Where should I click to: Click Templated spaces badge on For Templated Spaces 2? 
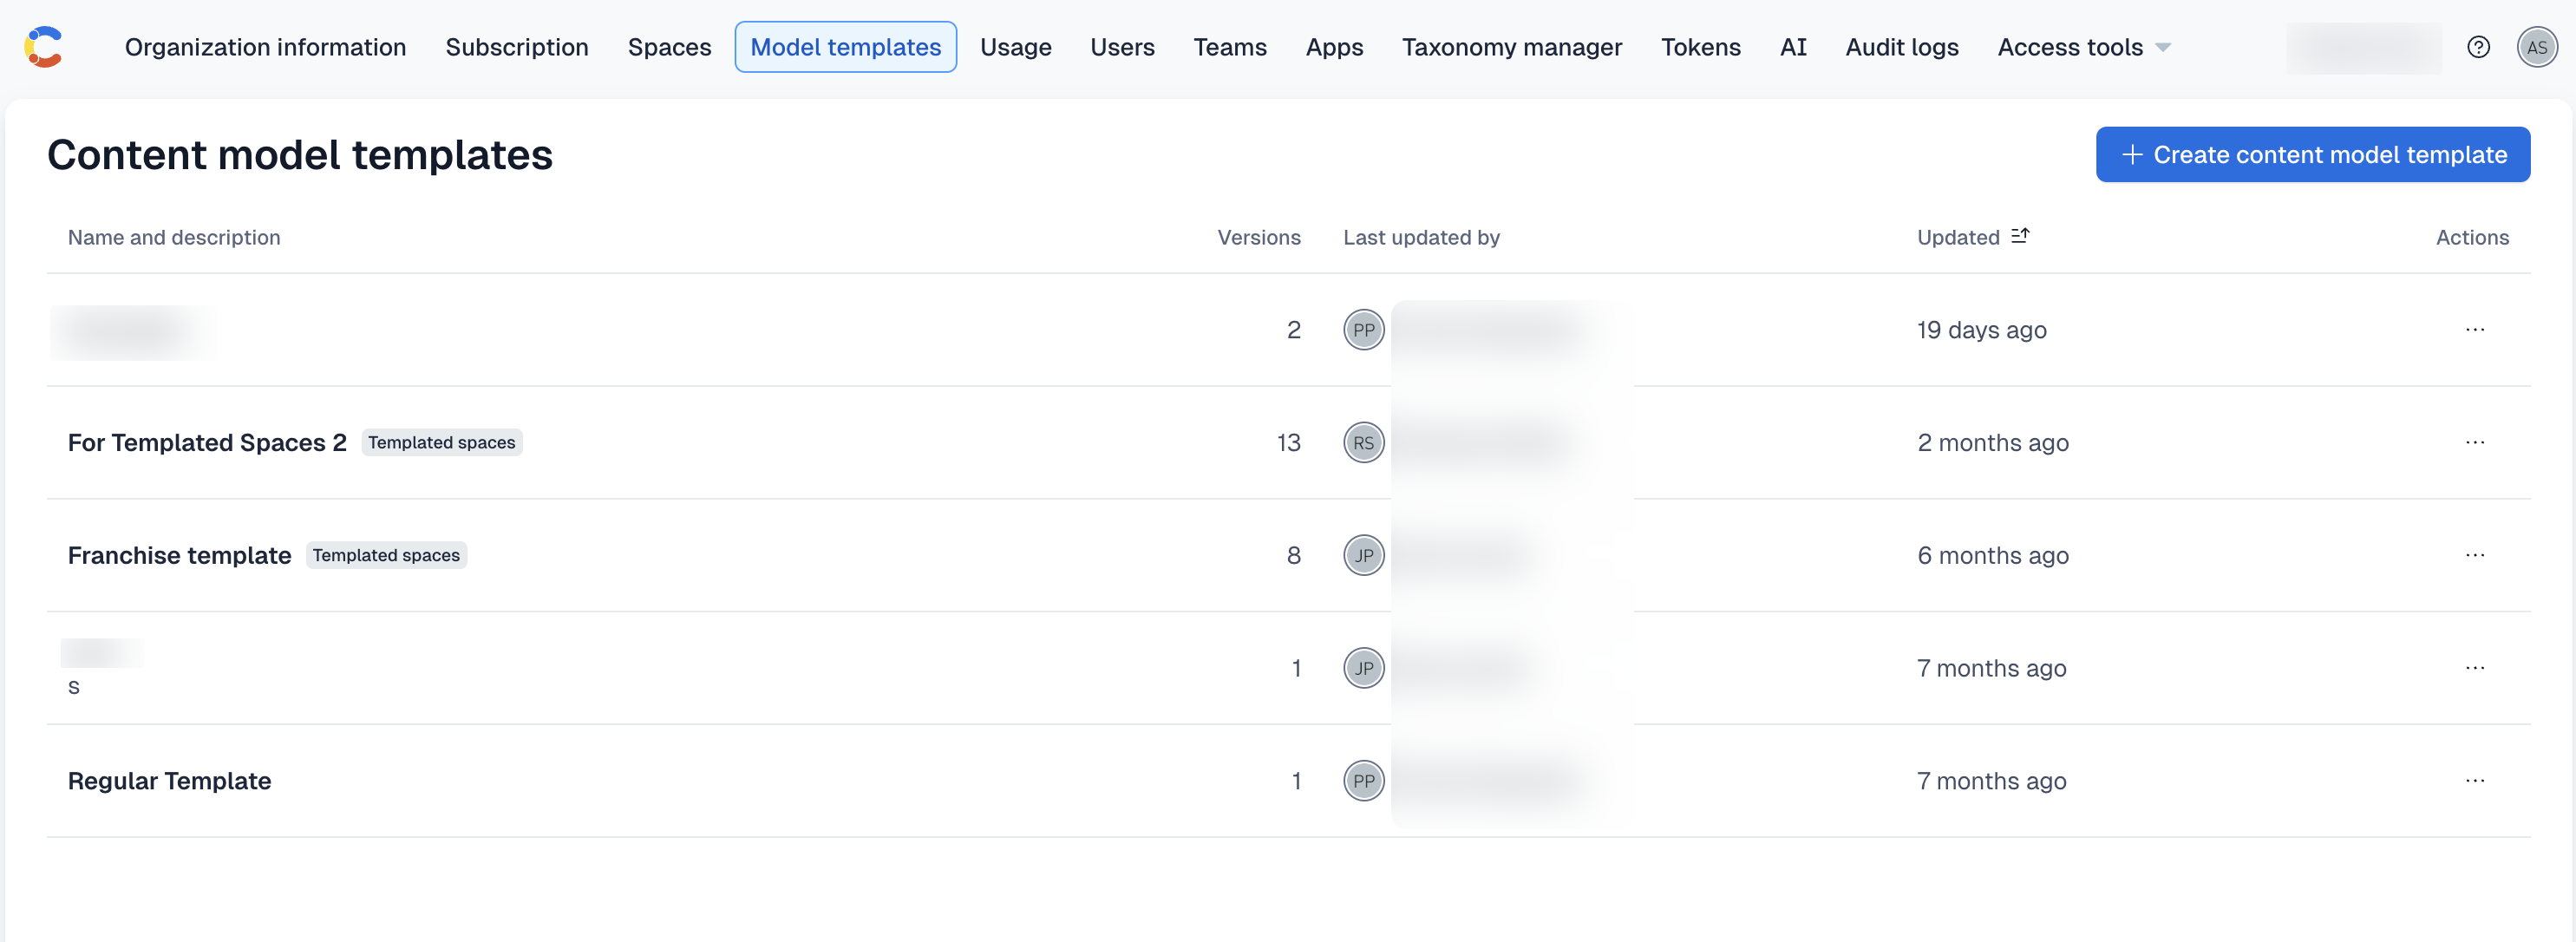[x=441, y=443]
